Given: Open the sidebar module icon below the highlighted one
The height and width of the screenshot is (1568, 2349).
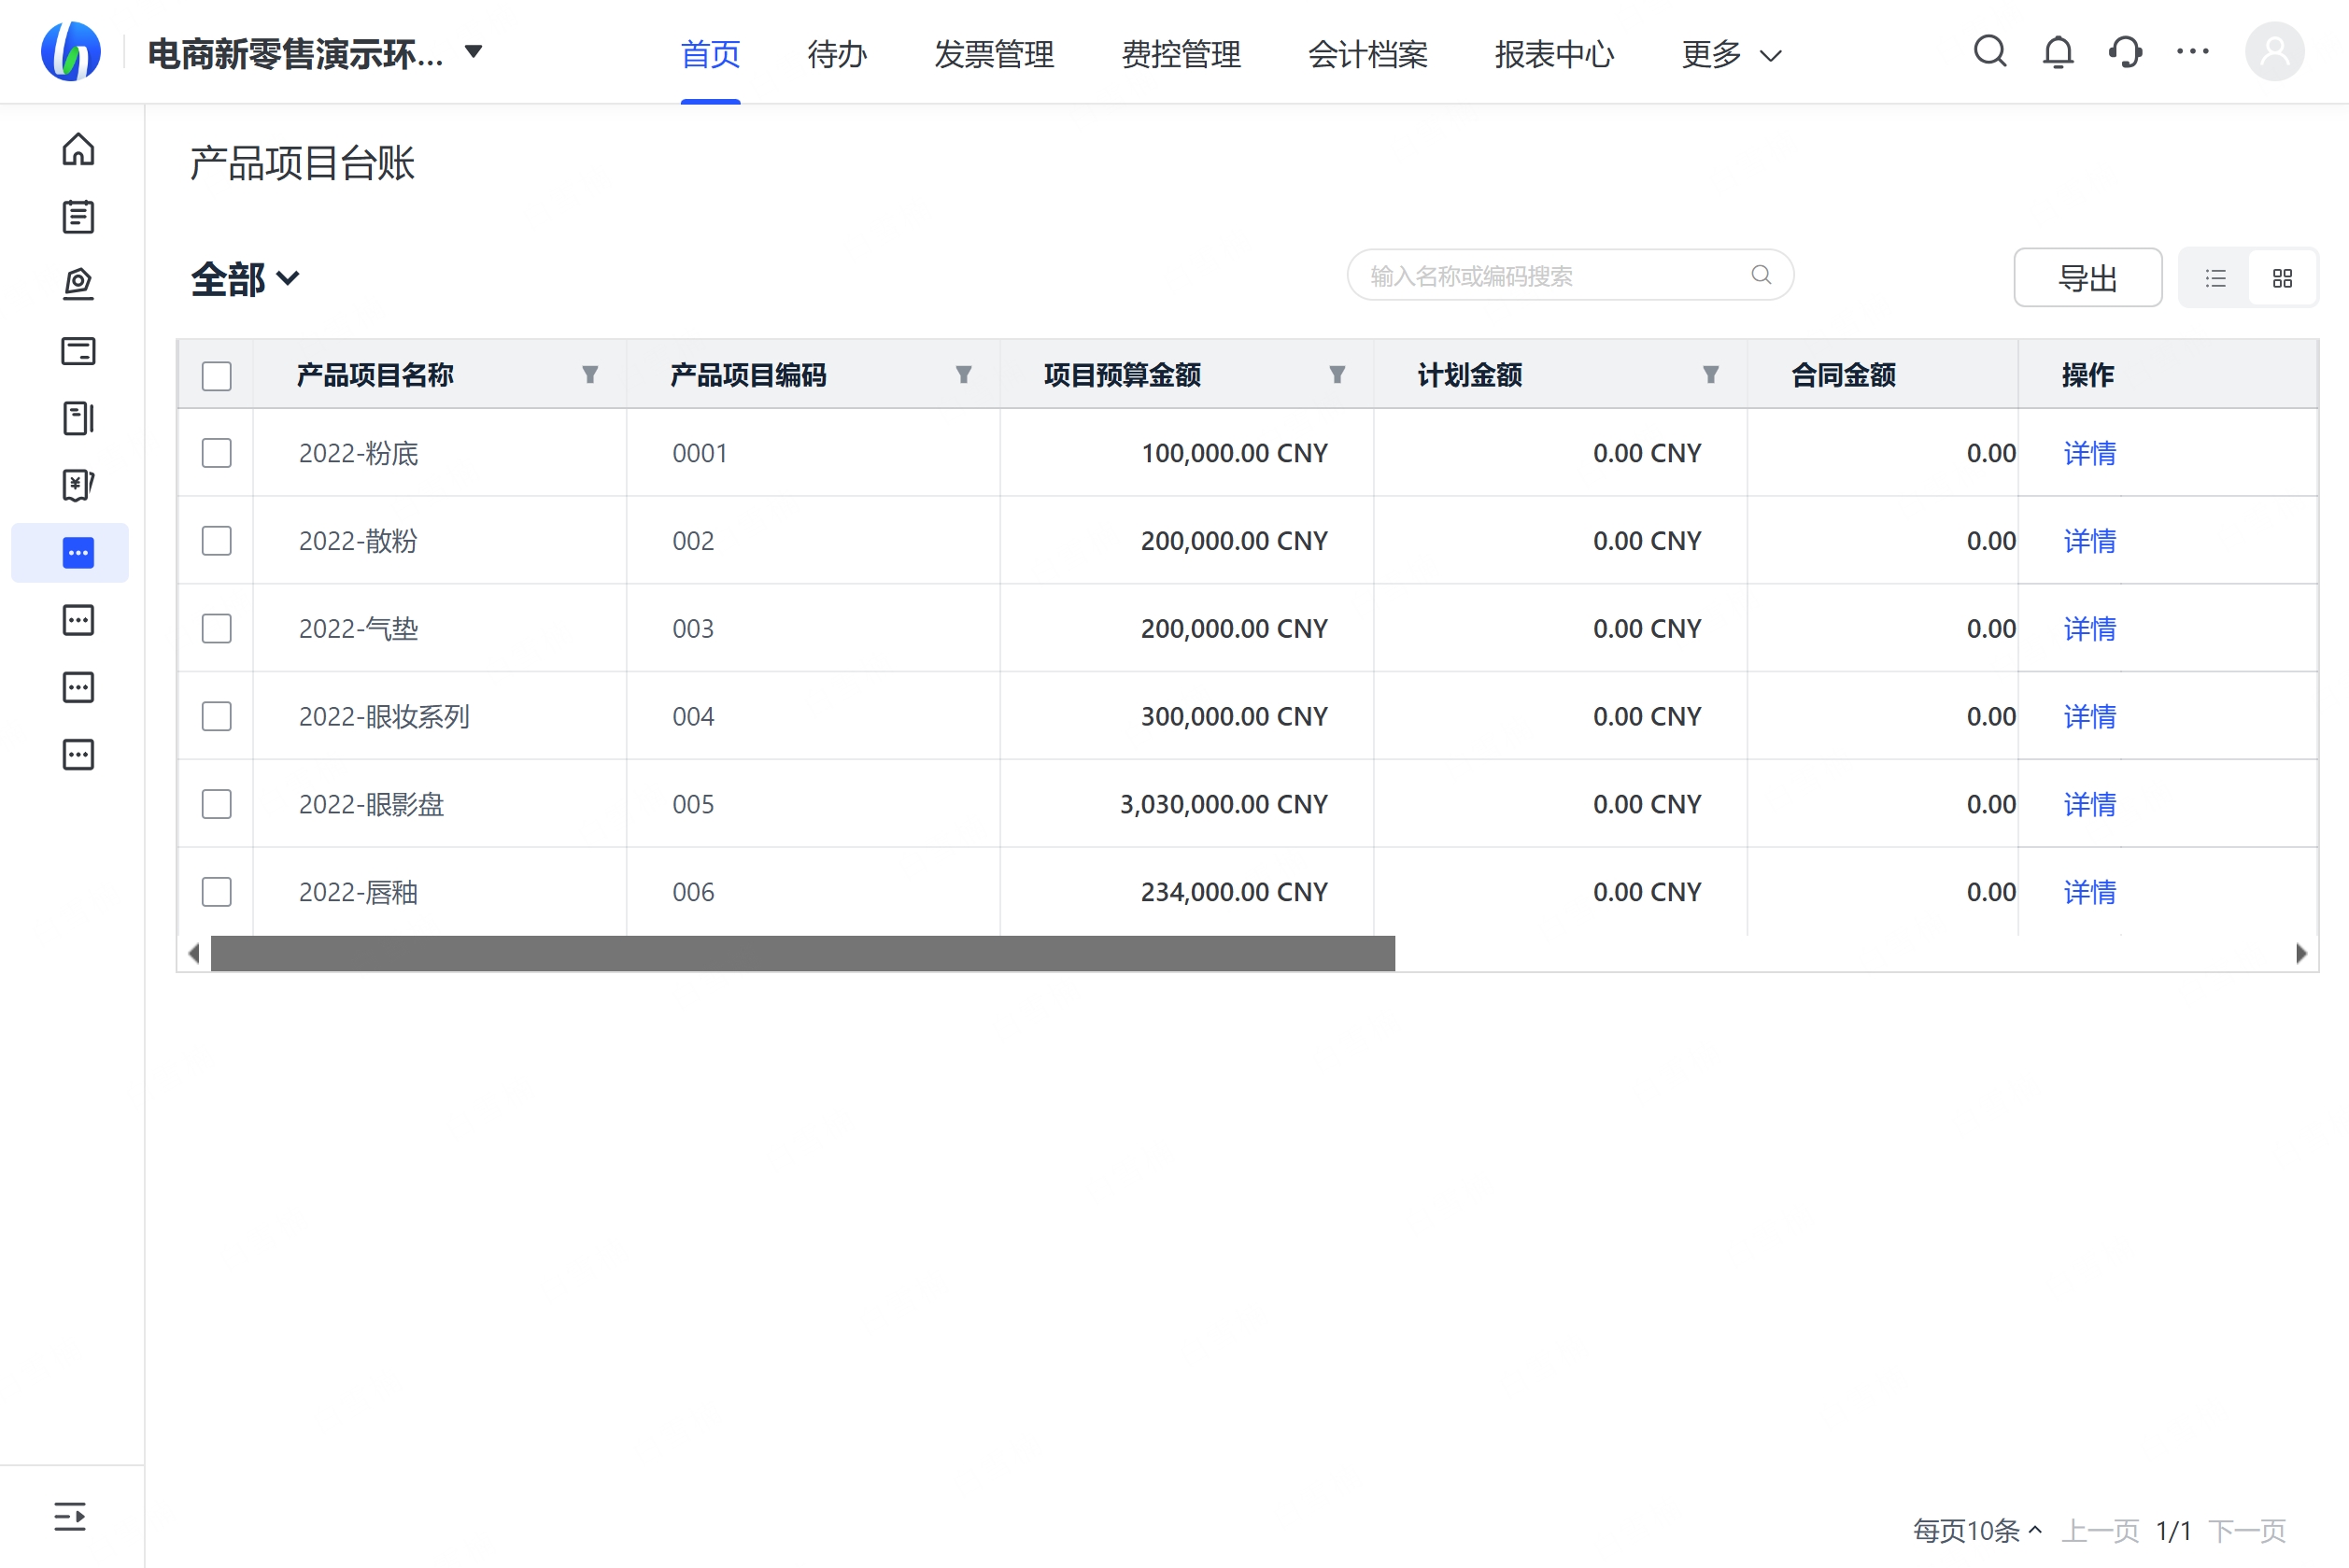Looking at the screenshot, I should (78, 620).
